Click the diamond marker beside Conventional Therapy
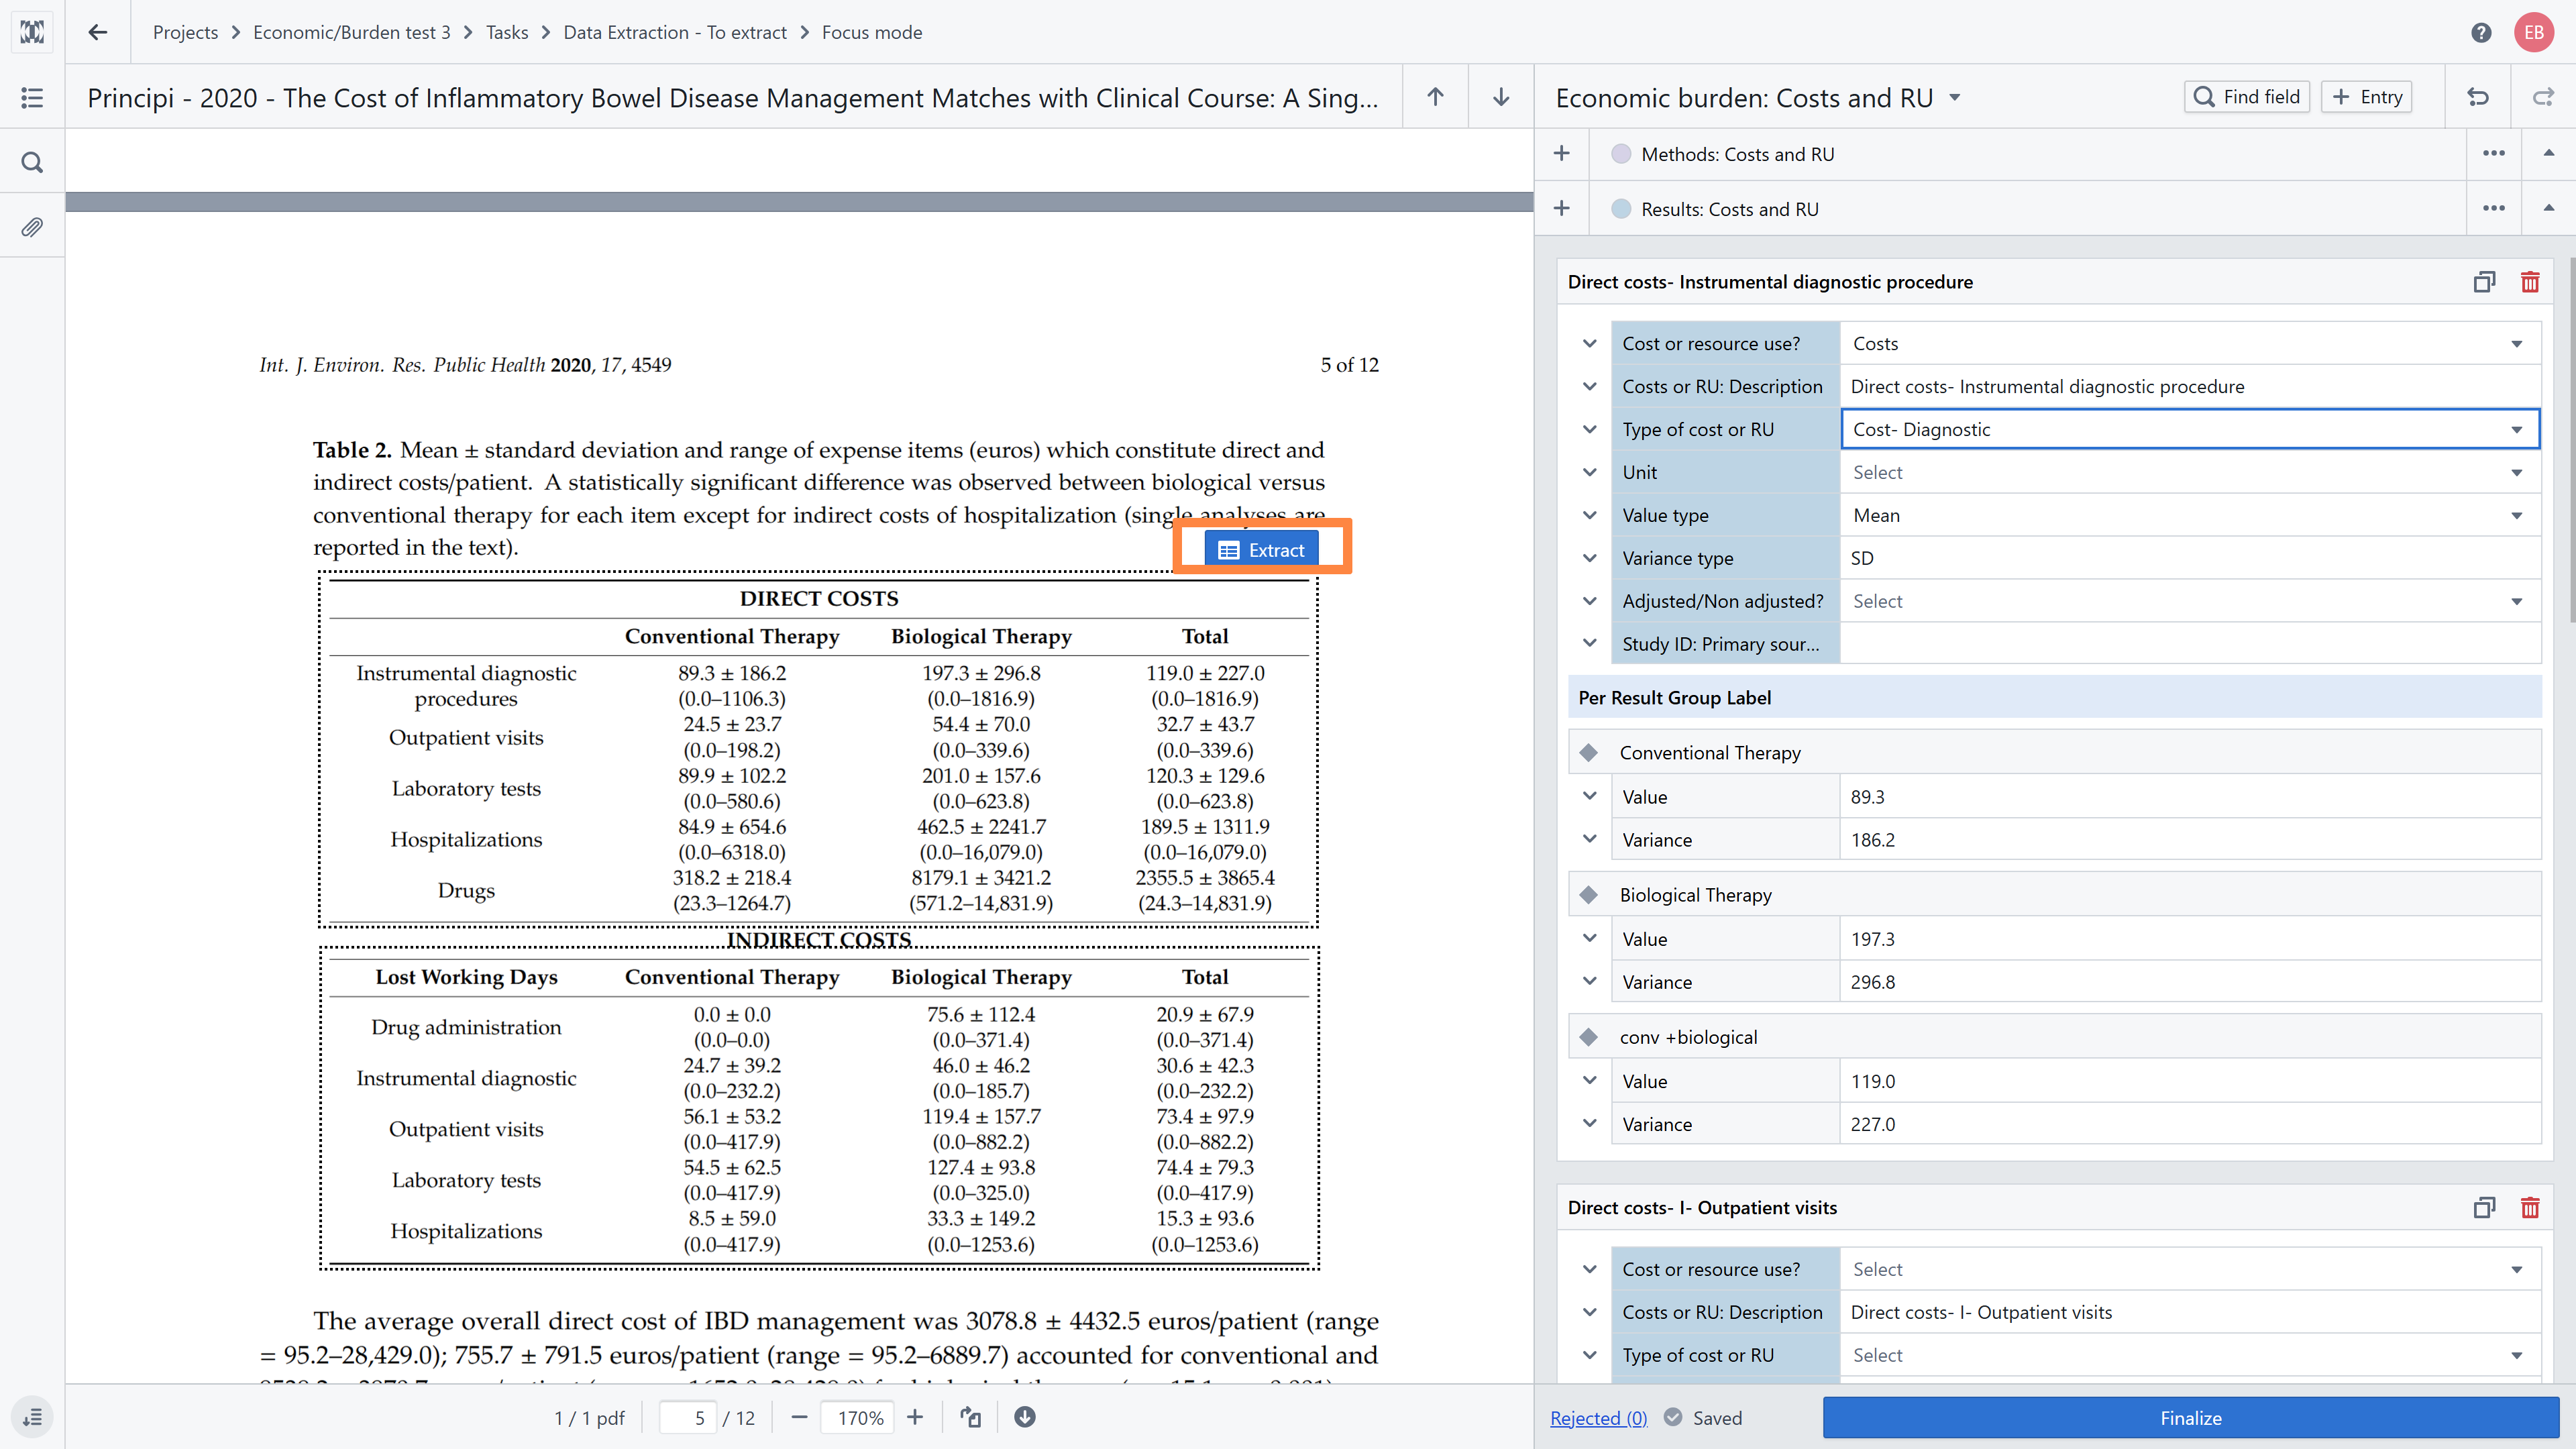The image size is (2576, 1449). (1589, 752)
